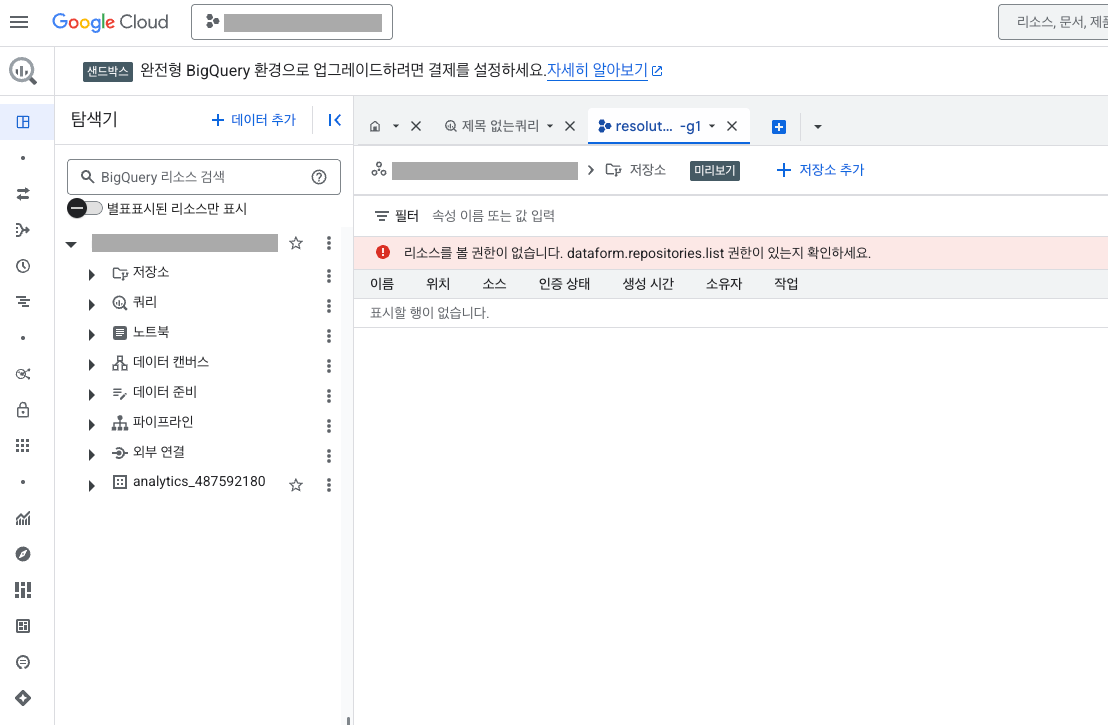This screenshot has width=1108, height=725.
Task: Click the 데이터 추가 button
Action: pos(254,120)
